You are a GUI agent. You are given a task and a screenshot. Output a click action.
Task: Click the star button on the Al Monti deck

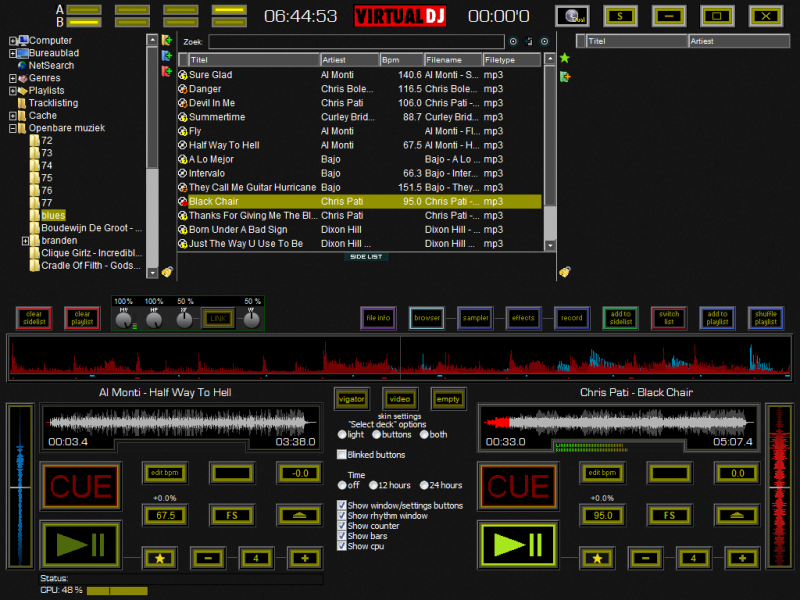(160, 559)
